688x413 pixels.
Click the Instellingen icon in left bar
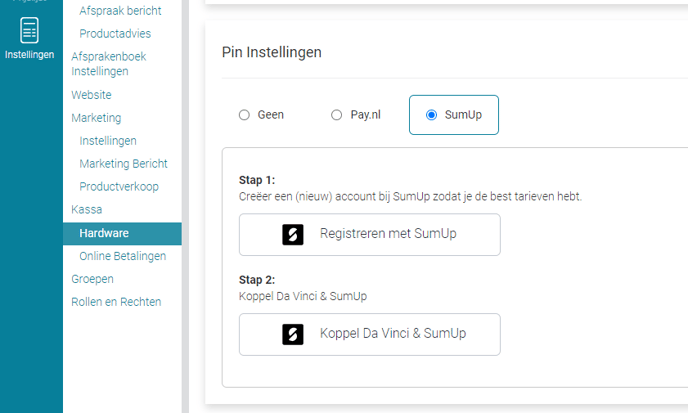pyautogui.click(x=30, y=30)
